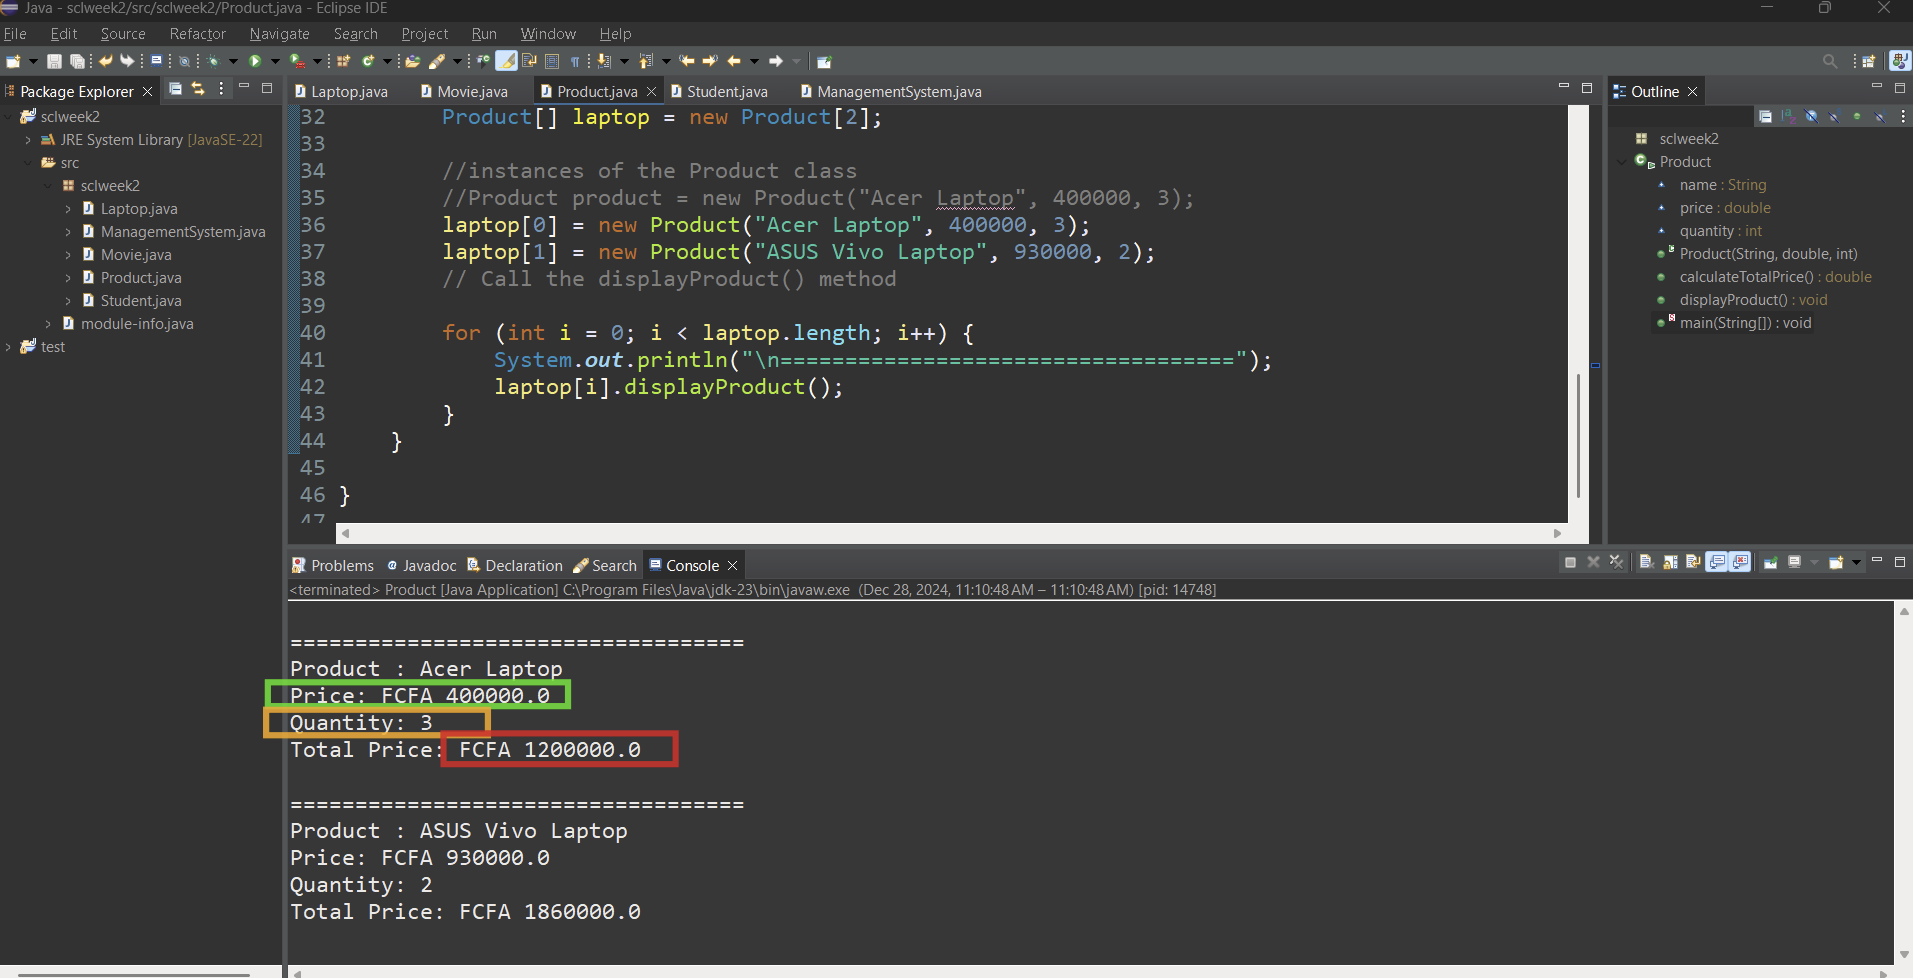Click the New Java Package icon

coord(343,61)
